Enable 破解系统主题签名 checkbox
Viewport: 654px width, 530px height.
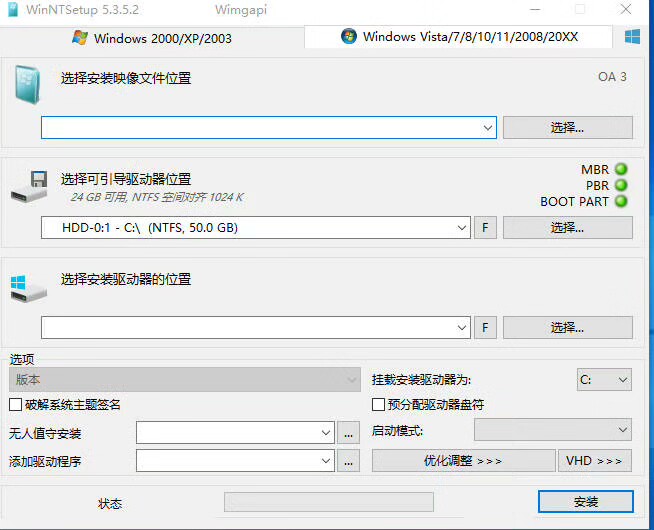point(15,404)
